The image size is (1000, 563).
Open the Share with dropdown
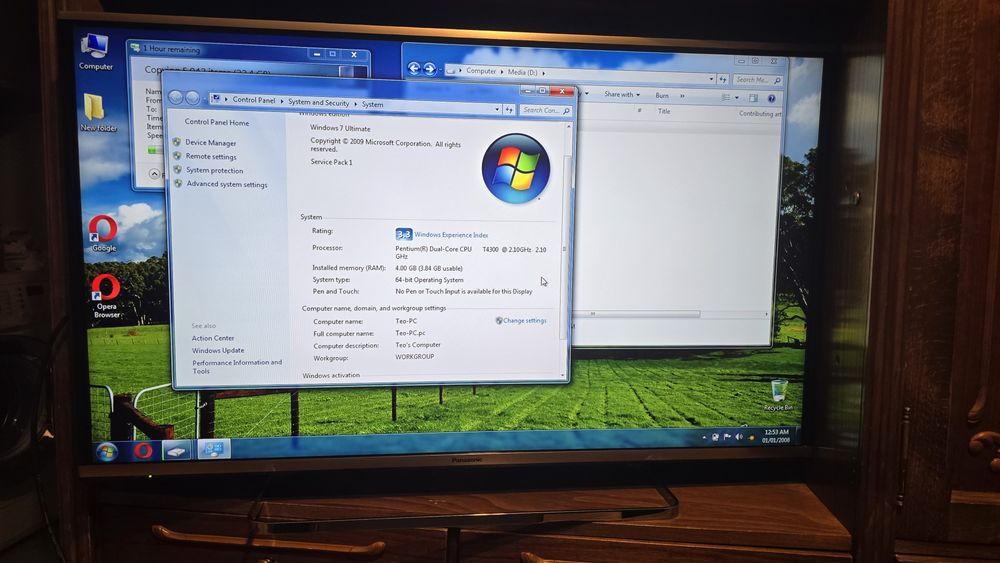pyautogui.click(x=622, y=94)
